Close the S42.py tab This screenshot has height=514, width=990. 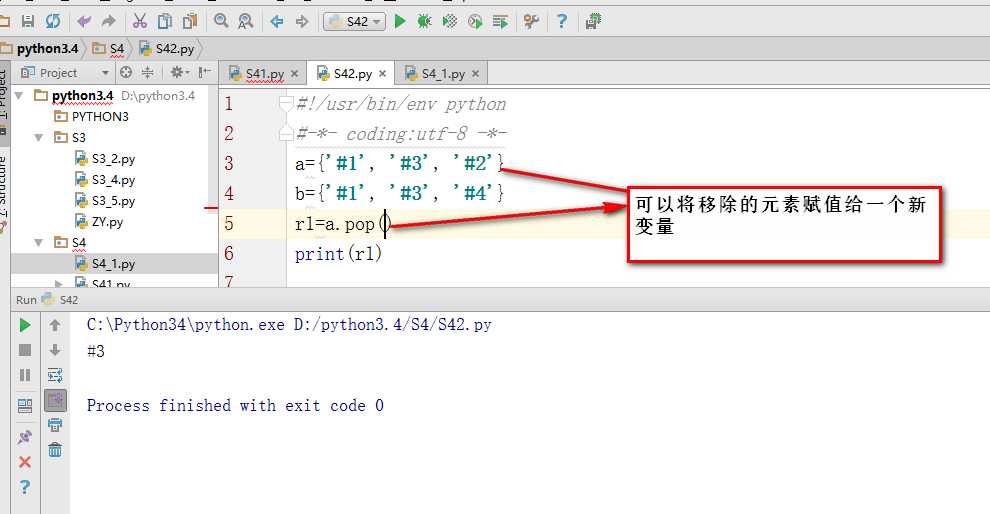[382, 74]
